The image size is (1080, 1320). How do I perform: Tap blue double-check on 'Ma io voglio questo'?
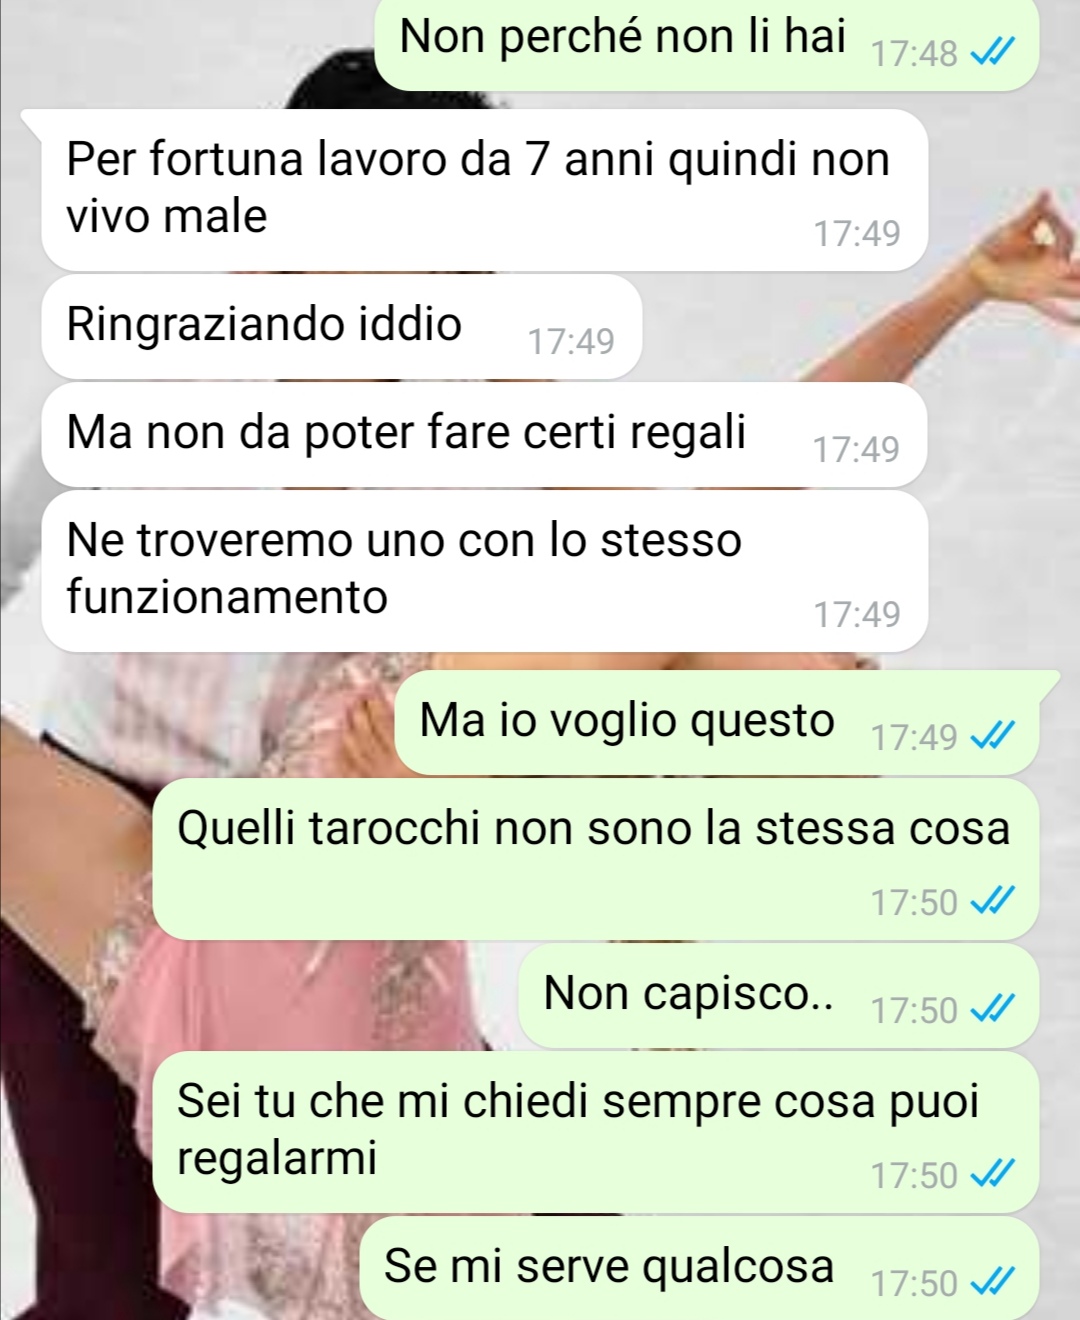coord(993,737)
